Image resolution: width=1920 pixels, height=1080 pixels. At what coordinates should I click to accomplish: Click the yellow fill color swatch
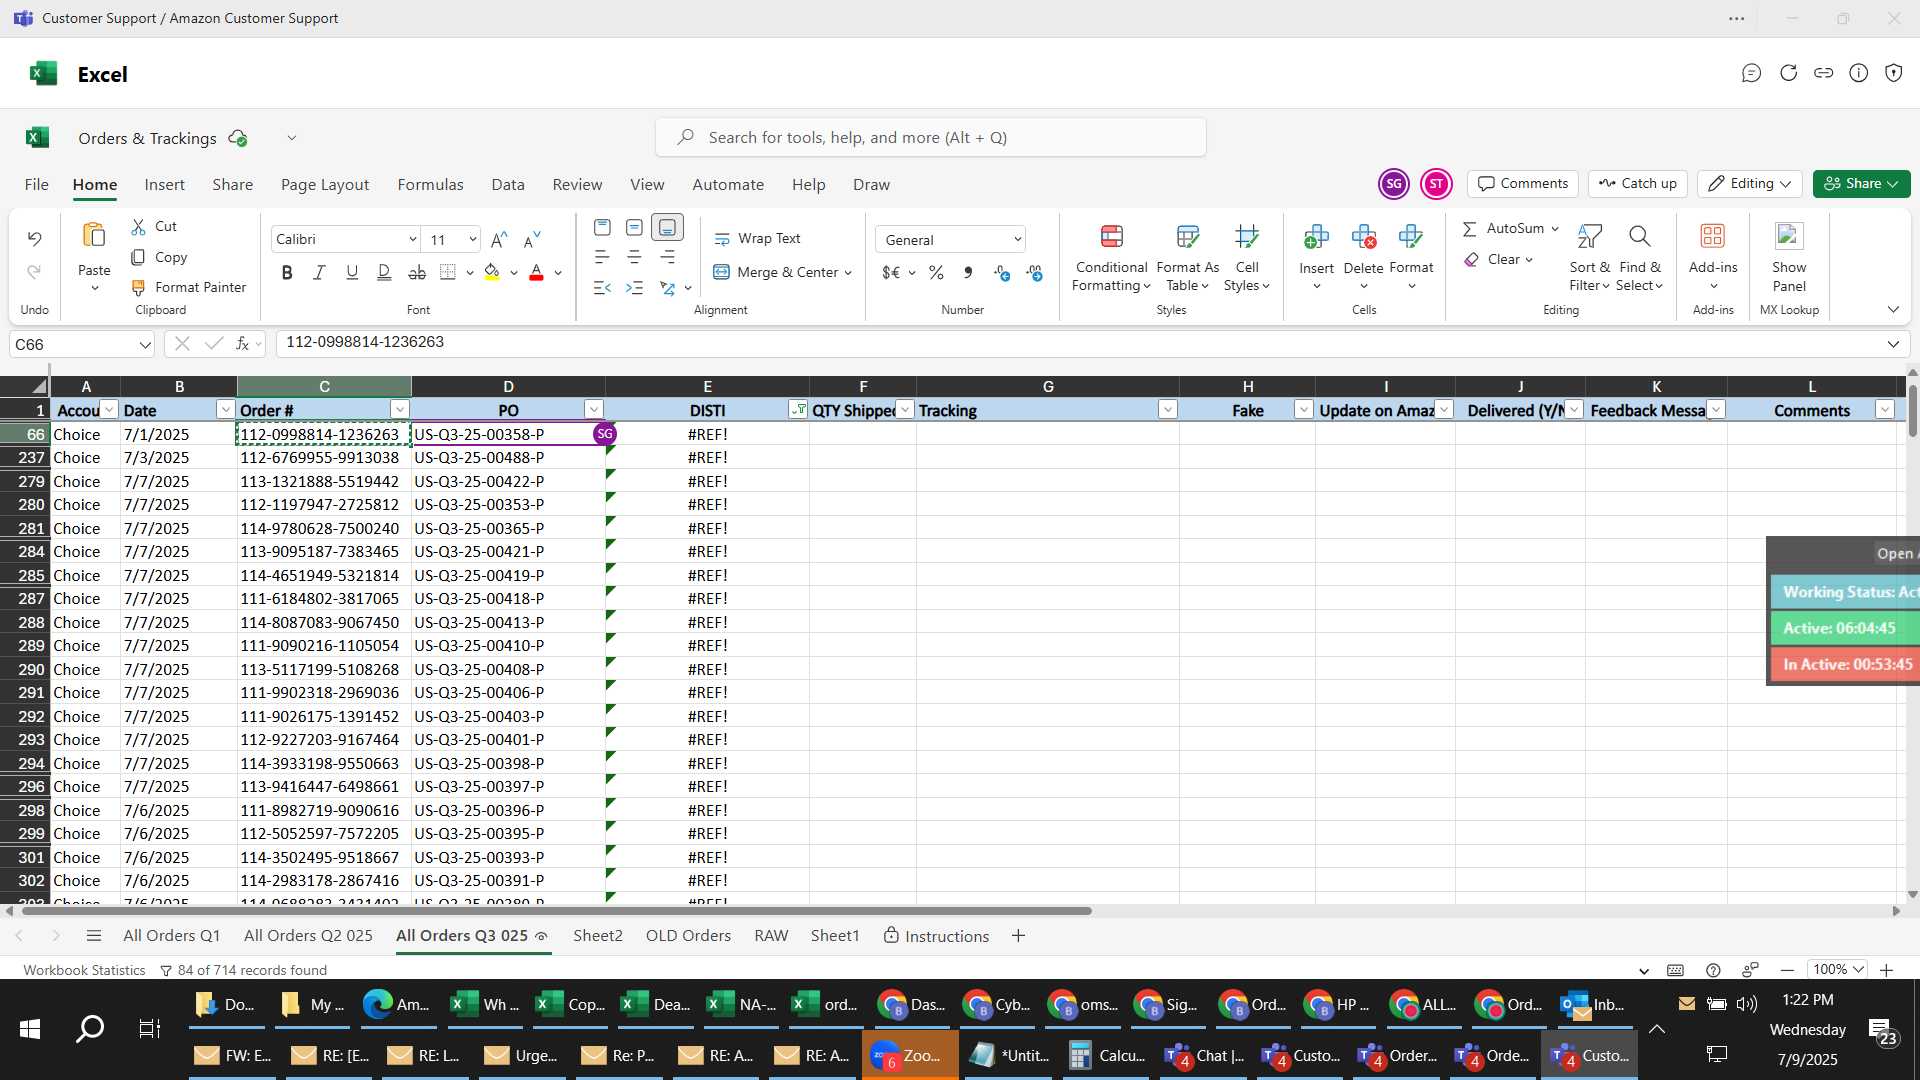tap(491, 272)
